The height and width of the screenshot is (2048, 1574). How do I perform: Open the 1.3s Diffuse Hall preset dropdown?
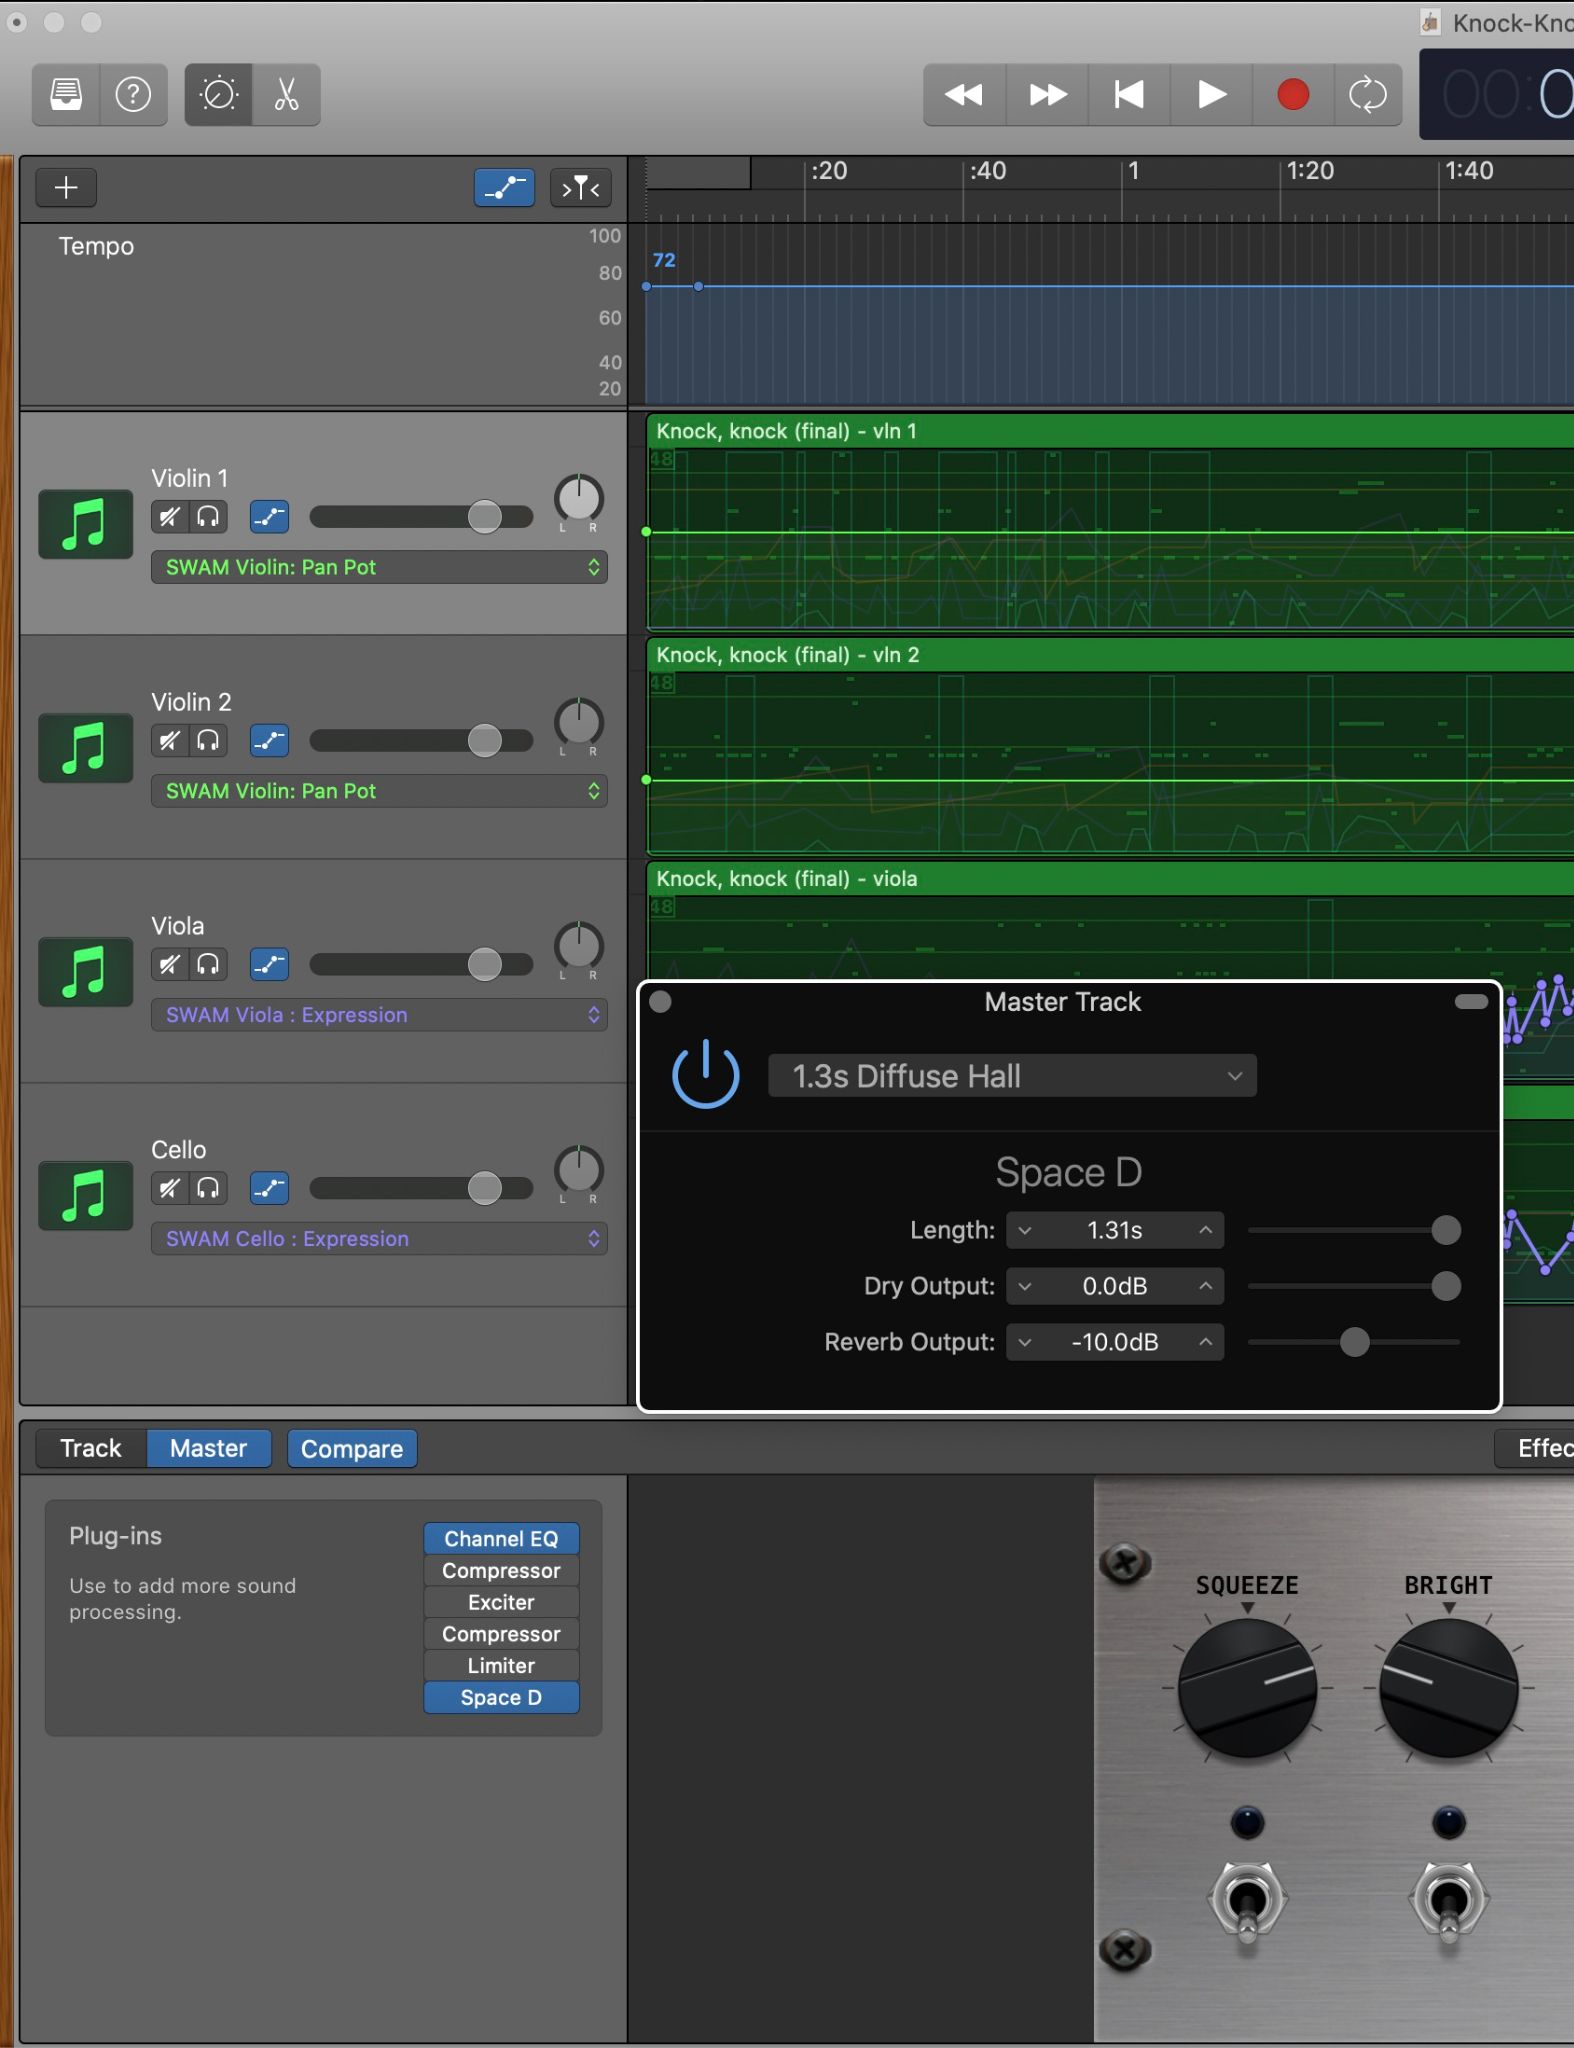coord(1012,1076)
